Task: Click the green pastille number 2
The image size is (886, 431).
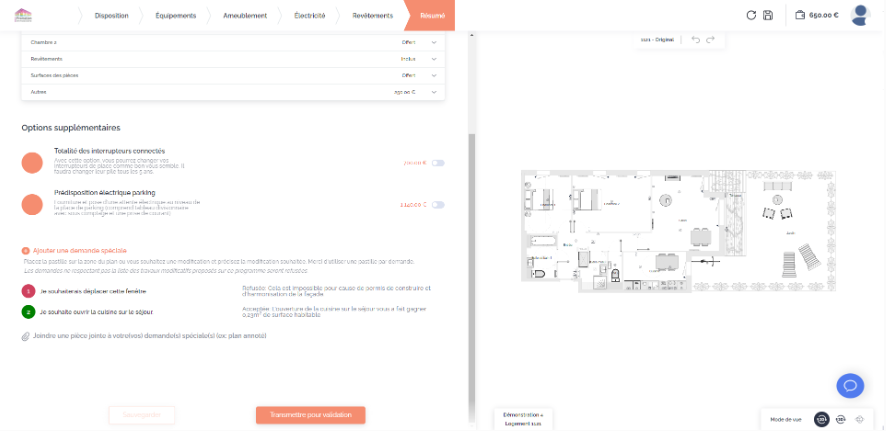Action: 28,312
